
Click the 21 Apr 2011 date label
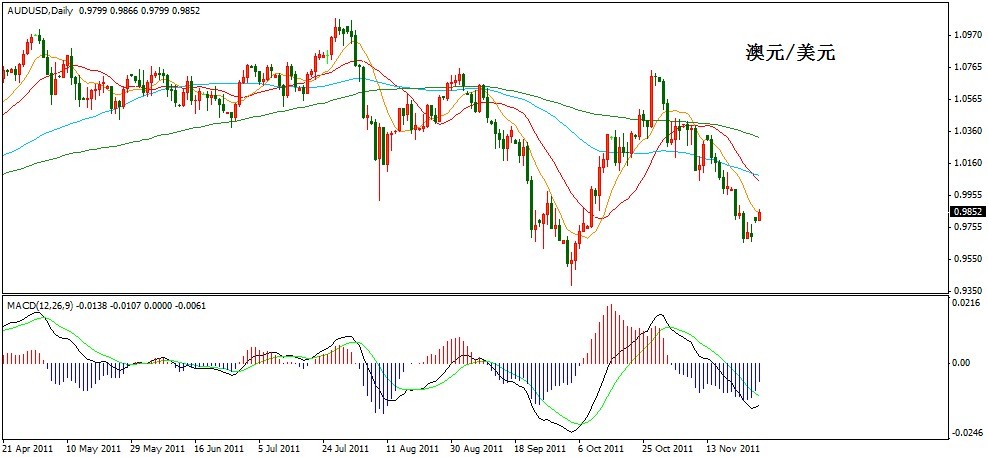[x=28, y=448]
